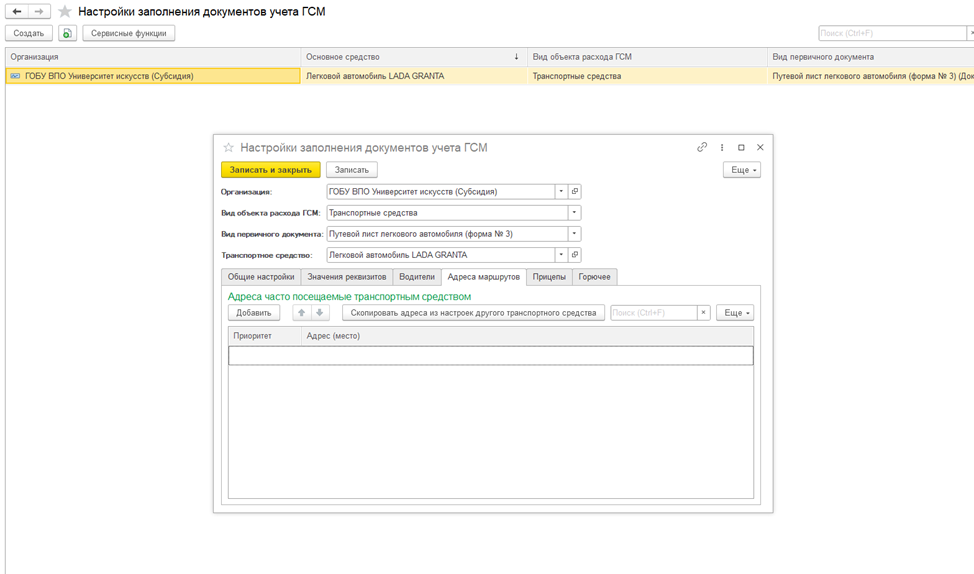Switch to the Общие настройки tab

(261, 277)
